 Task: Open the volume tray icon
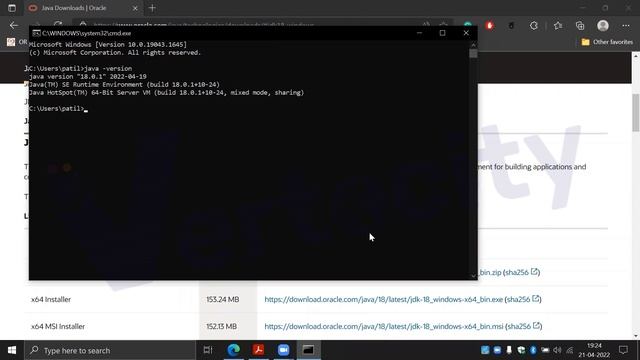tap(557, 350)
